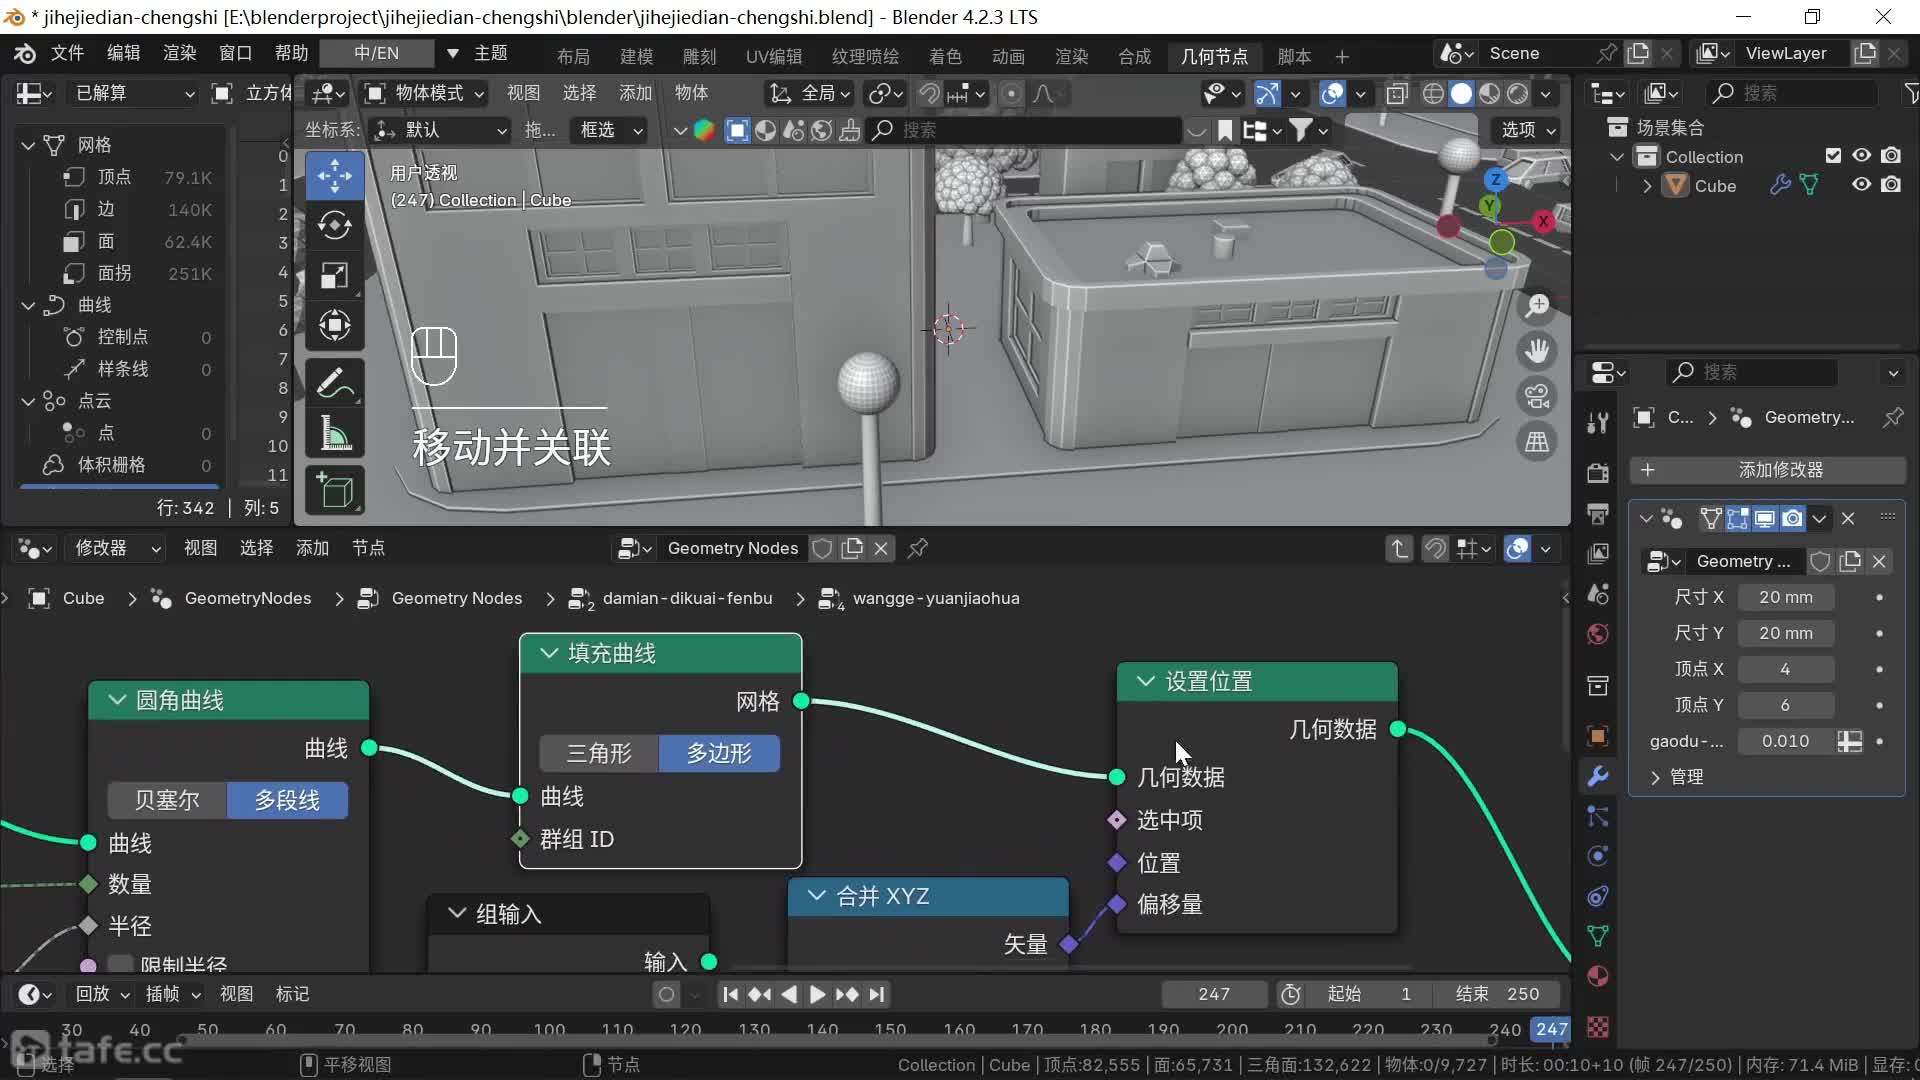Image resolution: width=1920 pixels, height=1080 pixels.
Task: Uncheck the Collection exclude checkbox
Action: (1833, 156)
